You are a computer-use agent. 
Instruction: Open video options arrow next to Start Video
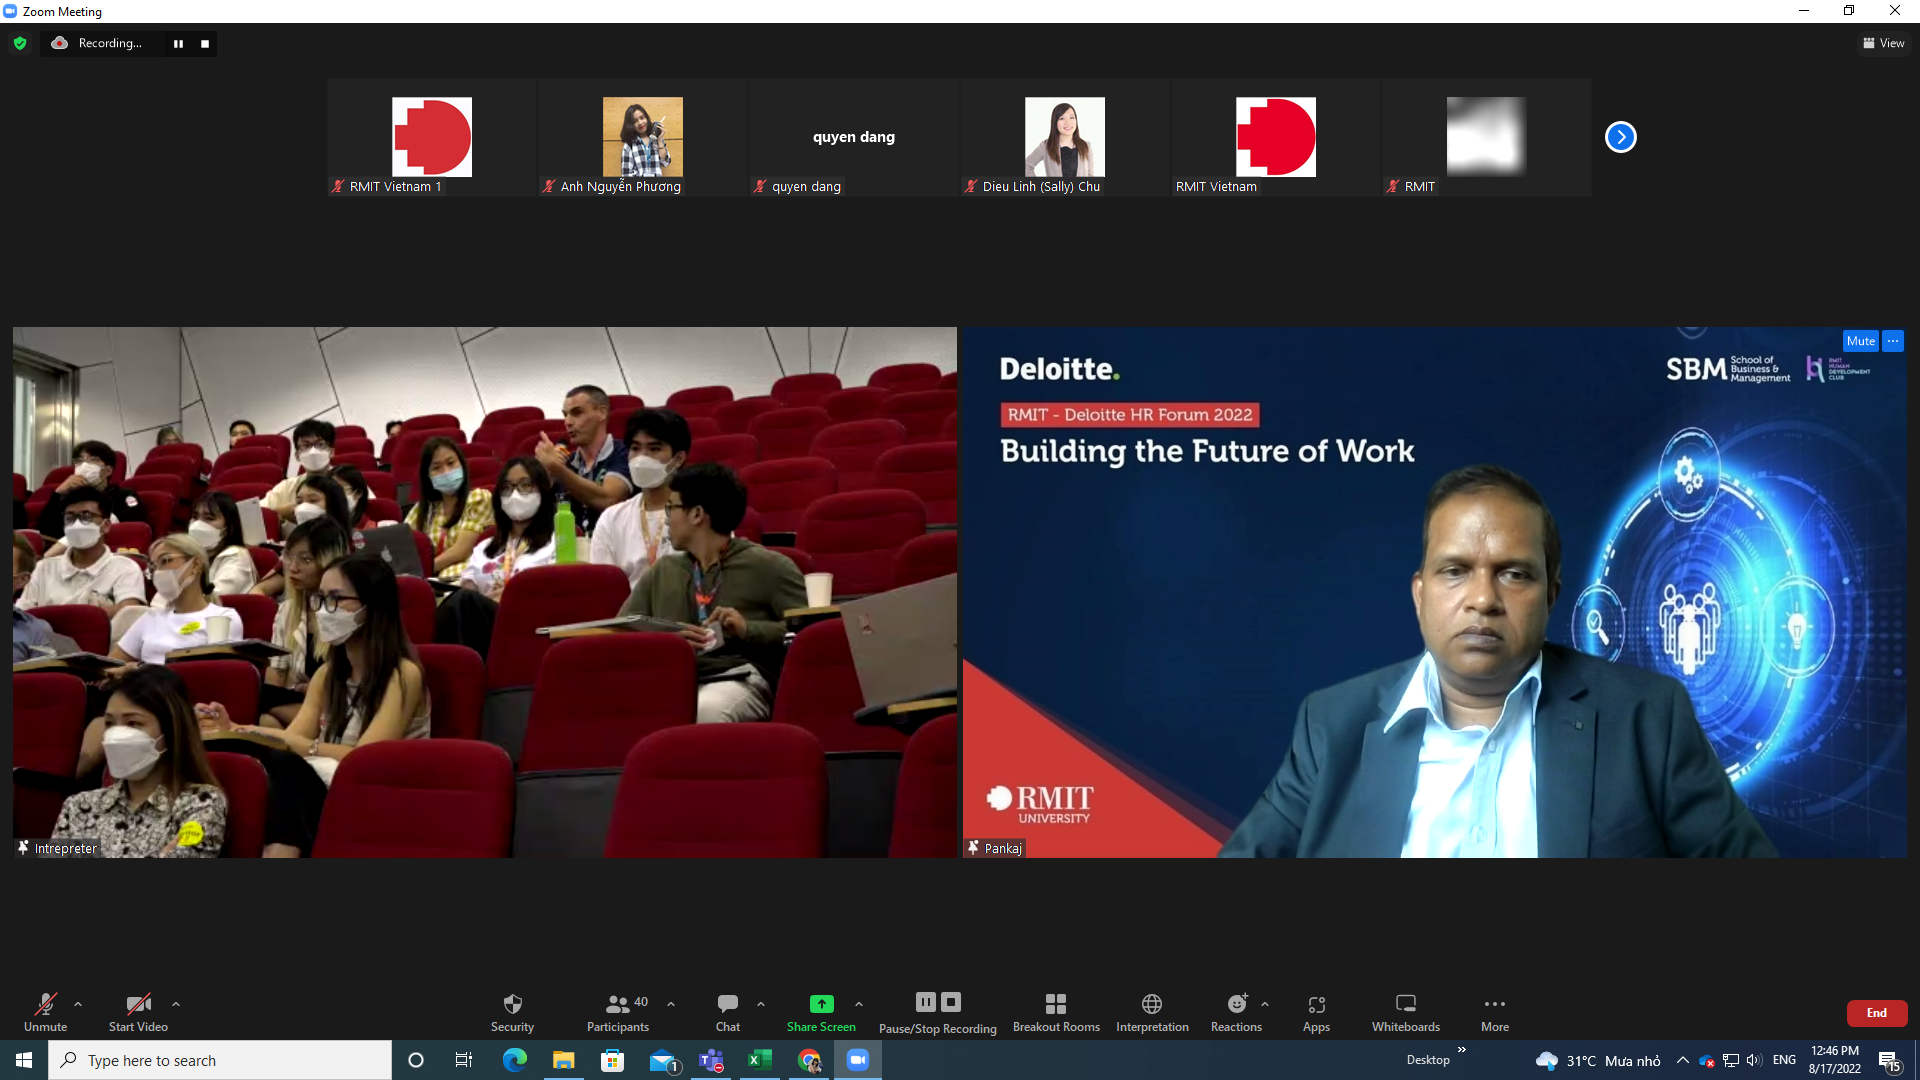[x=176, y=1004]
